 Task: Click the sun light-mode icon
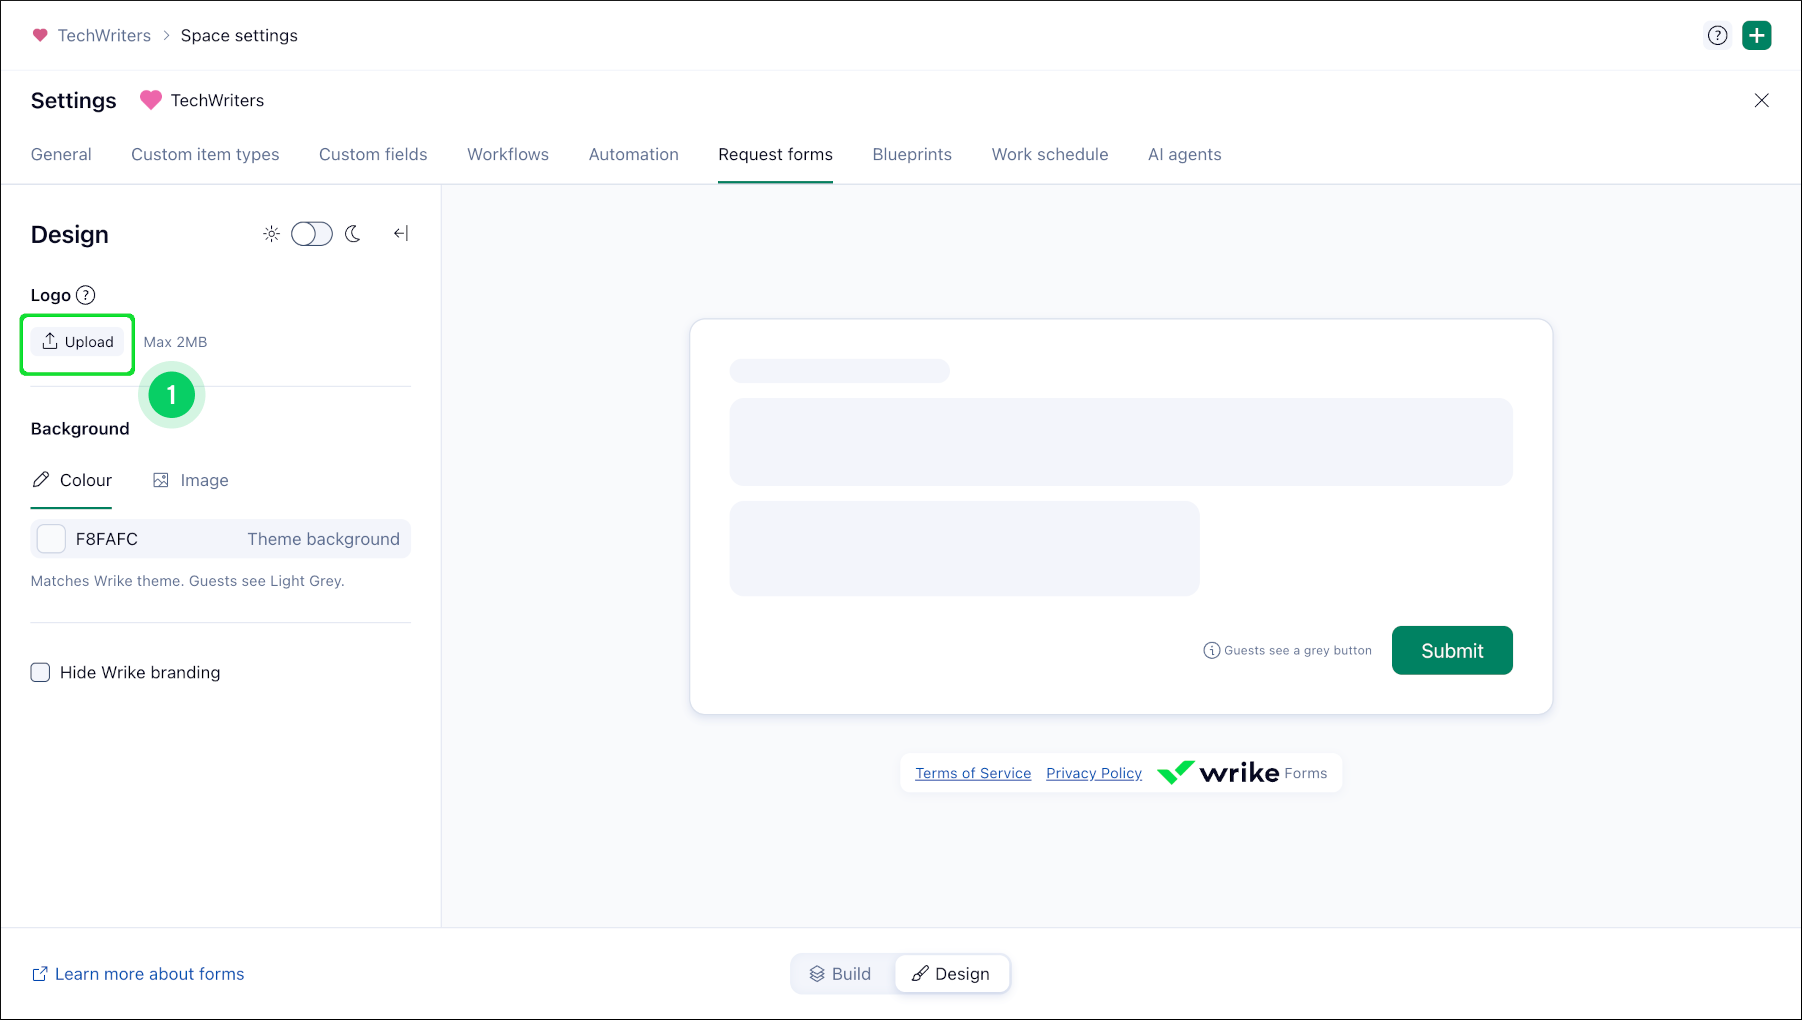pos(271,234)
